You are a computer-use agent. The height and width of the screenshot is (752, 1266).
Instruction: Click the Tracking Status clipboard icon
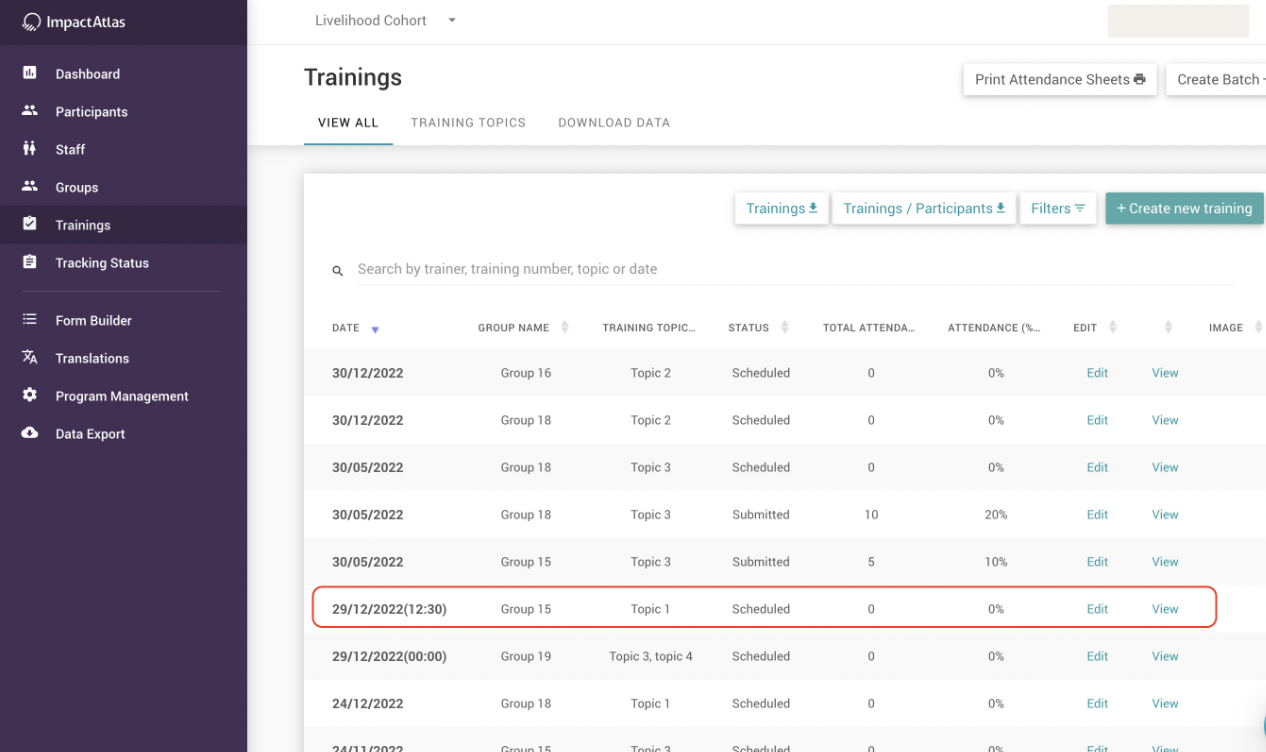(x=30, y=262)
